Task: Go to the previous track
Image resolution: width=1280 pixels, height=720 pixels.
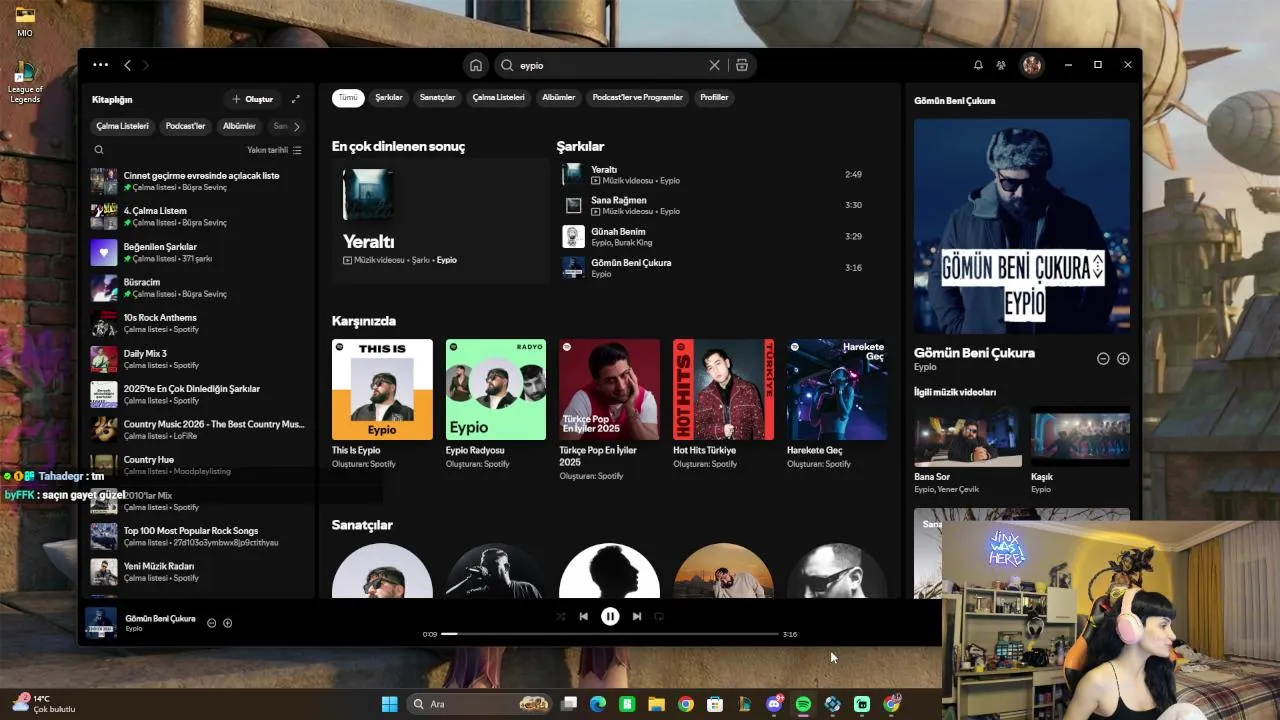Action: coord(583,617)
